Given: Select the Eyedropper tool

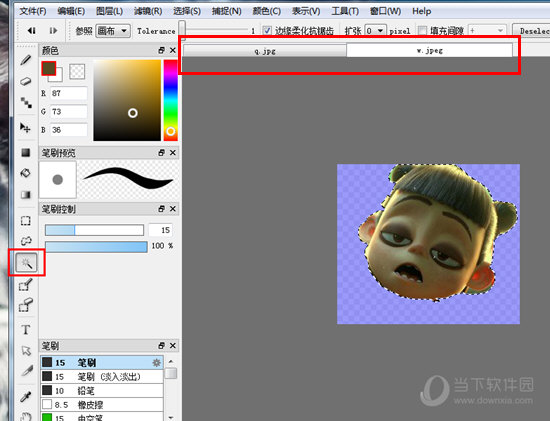Looking at the screenshot, I should pyautogui.click(x=26, y=396).
